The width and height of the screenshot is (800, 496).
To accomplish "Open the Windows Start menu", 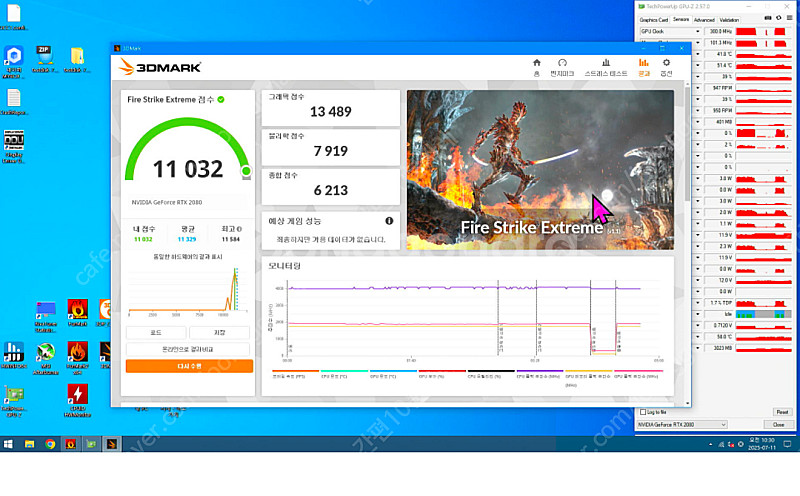I will (x=8, y=444).
